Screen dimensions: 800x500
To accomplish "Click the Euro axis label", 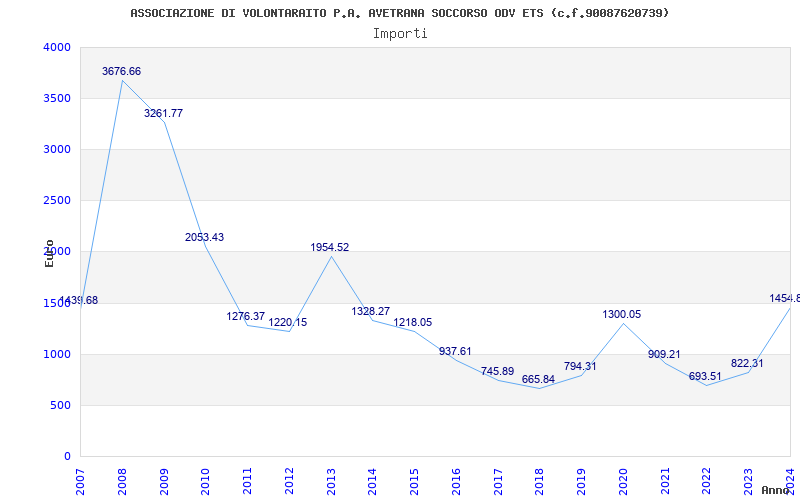I will point(49,254).
